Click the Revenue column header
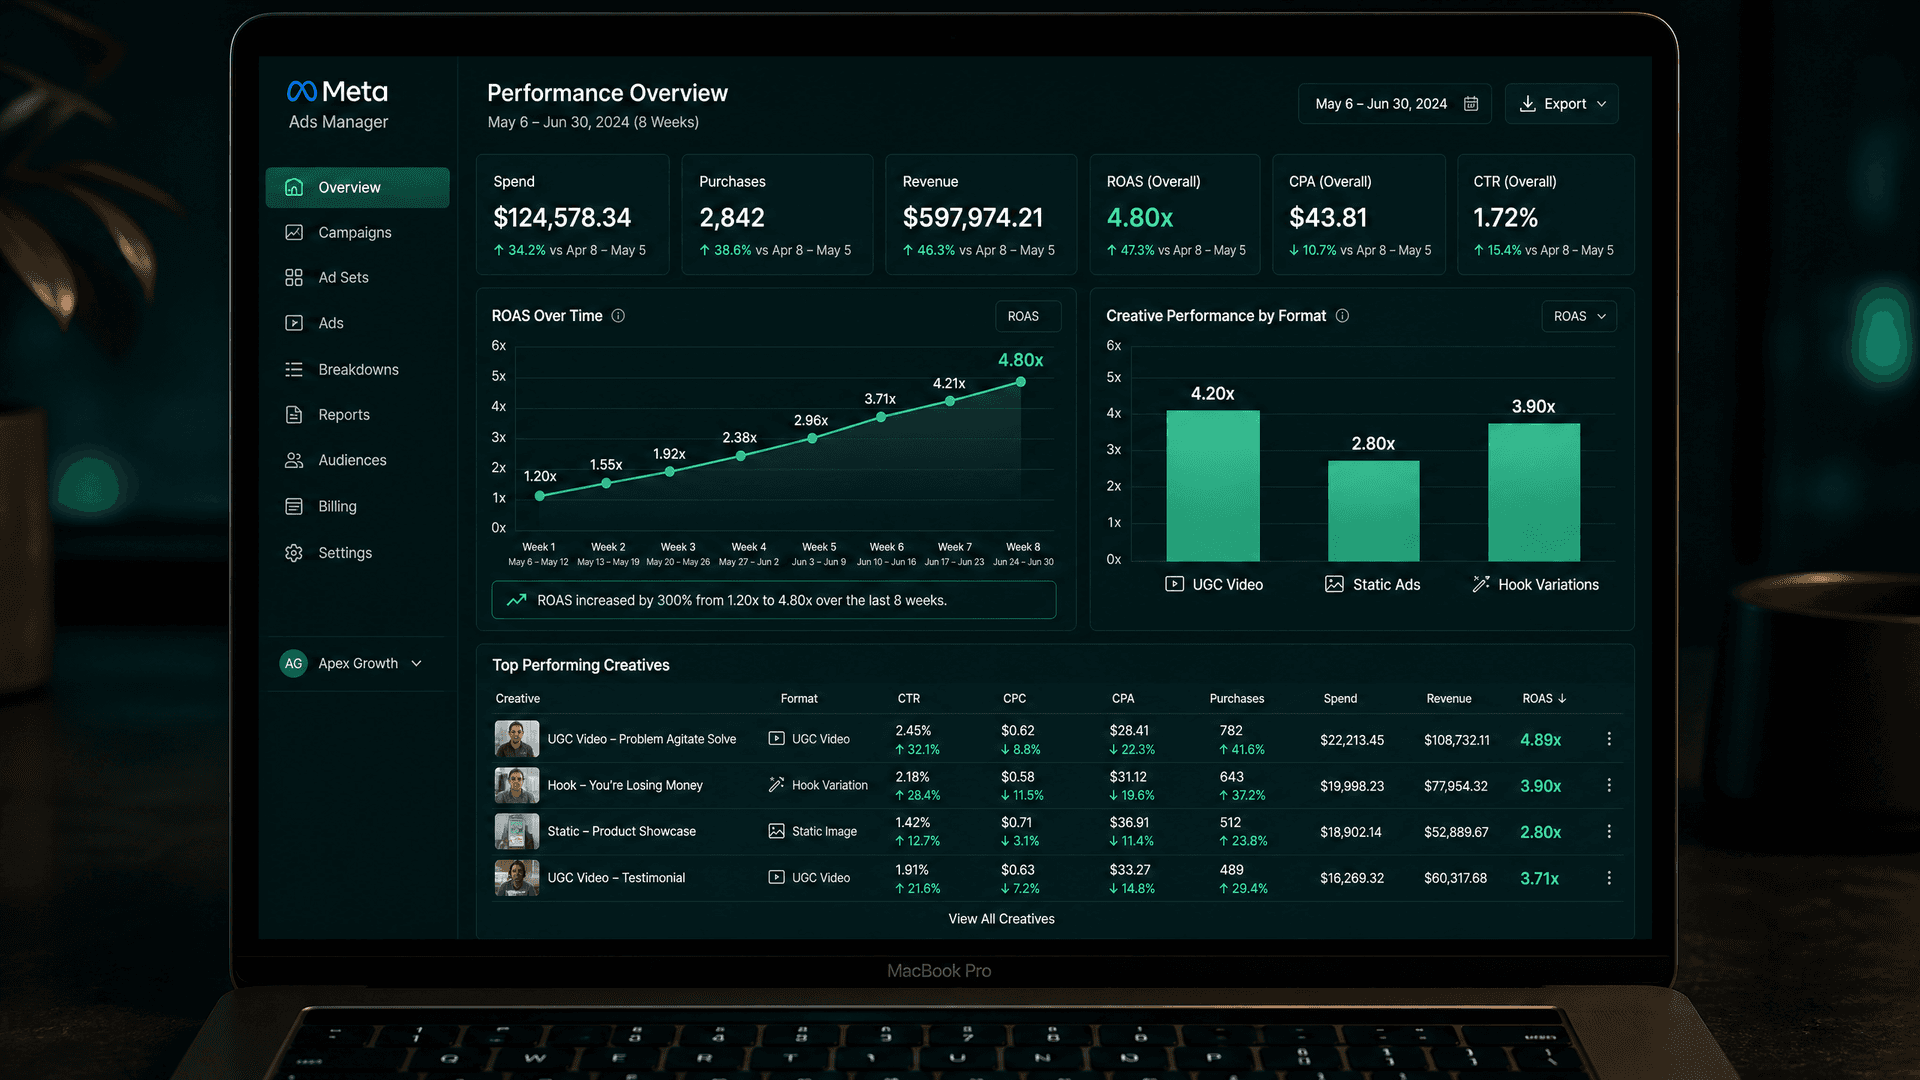Image resolution: width=1920 pixels, height=1080 pixels. coord(1448,698)
